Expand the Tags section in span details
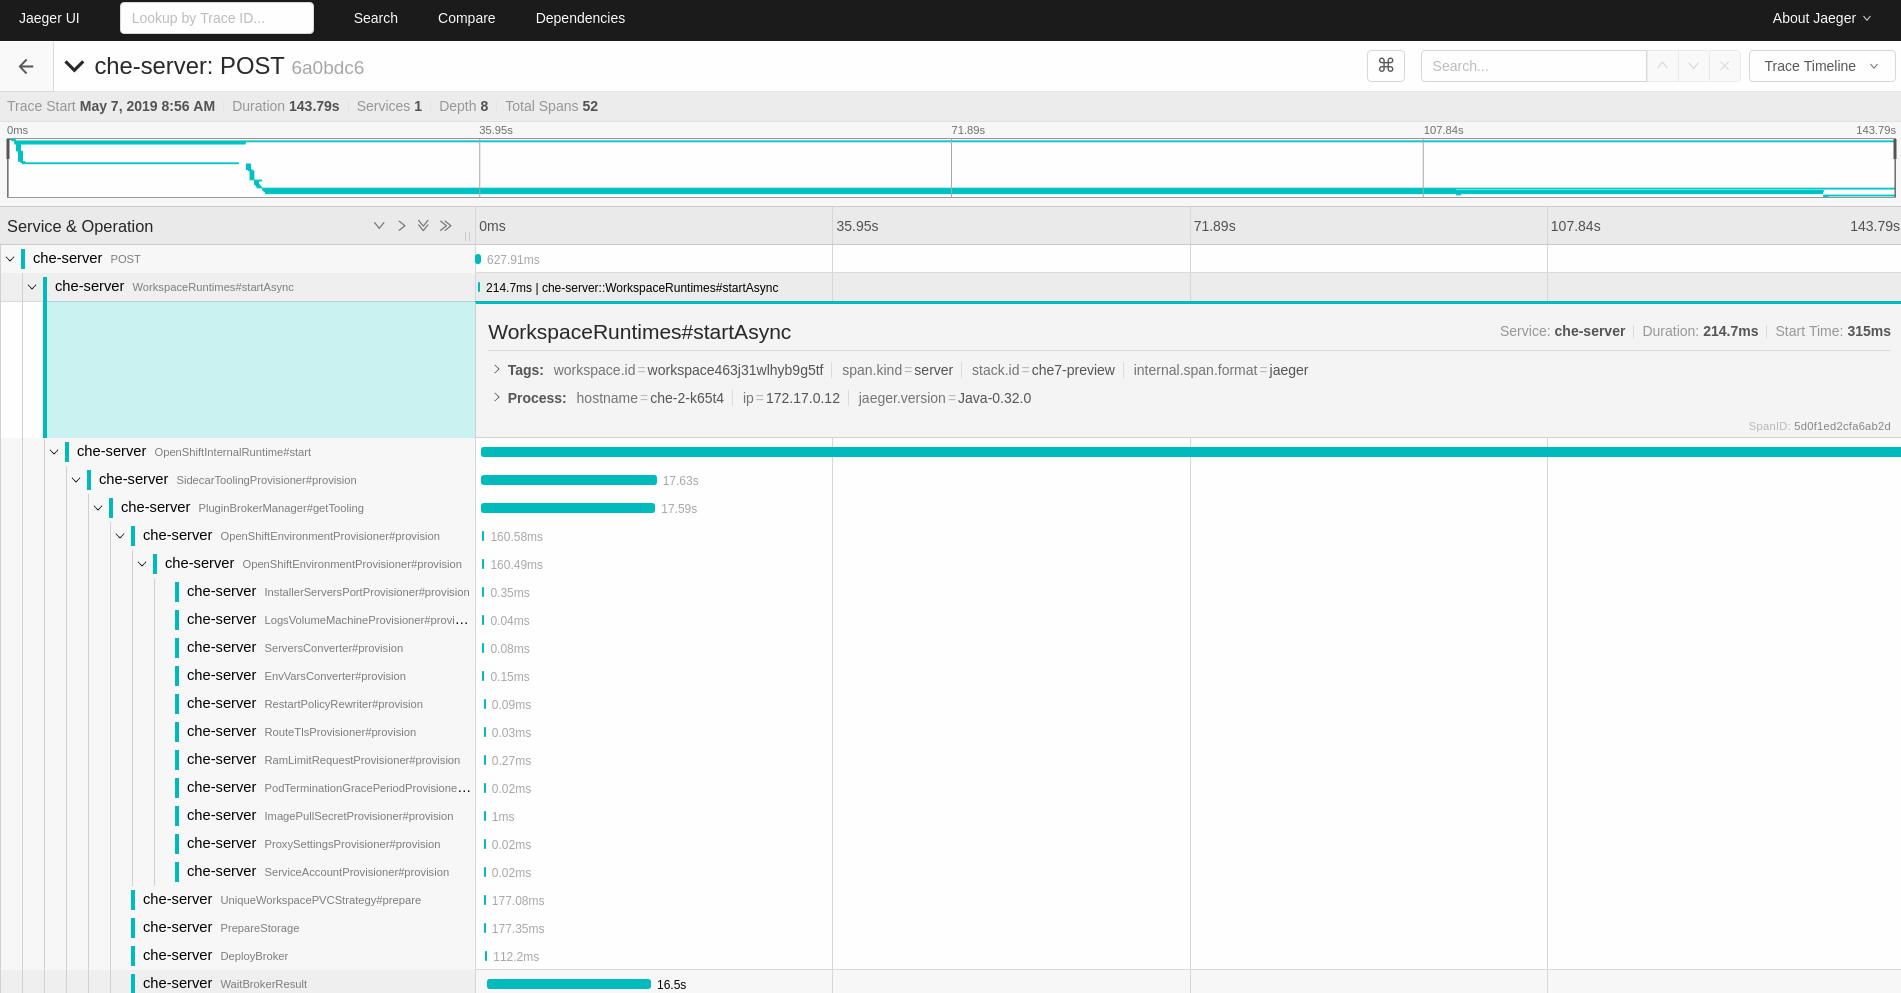The height and width of the screenshot is (993, 1901). (x=497, y=370)
